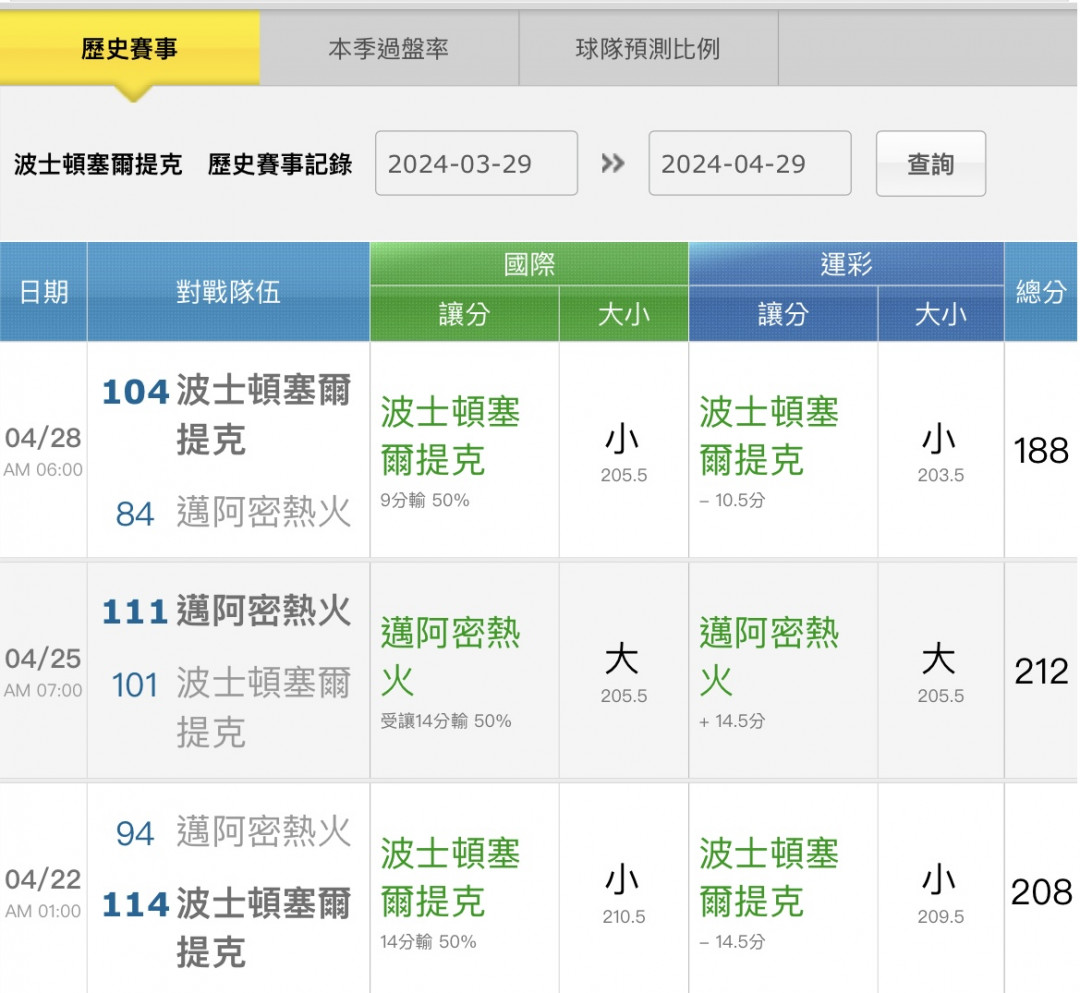
Task: Click the total score 188
Action: pos(1041,451)
